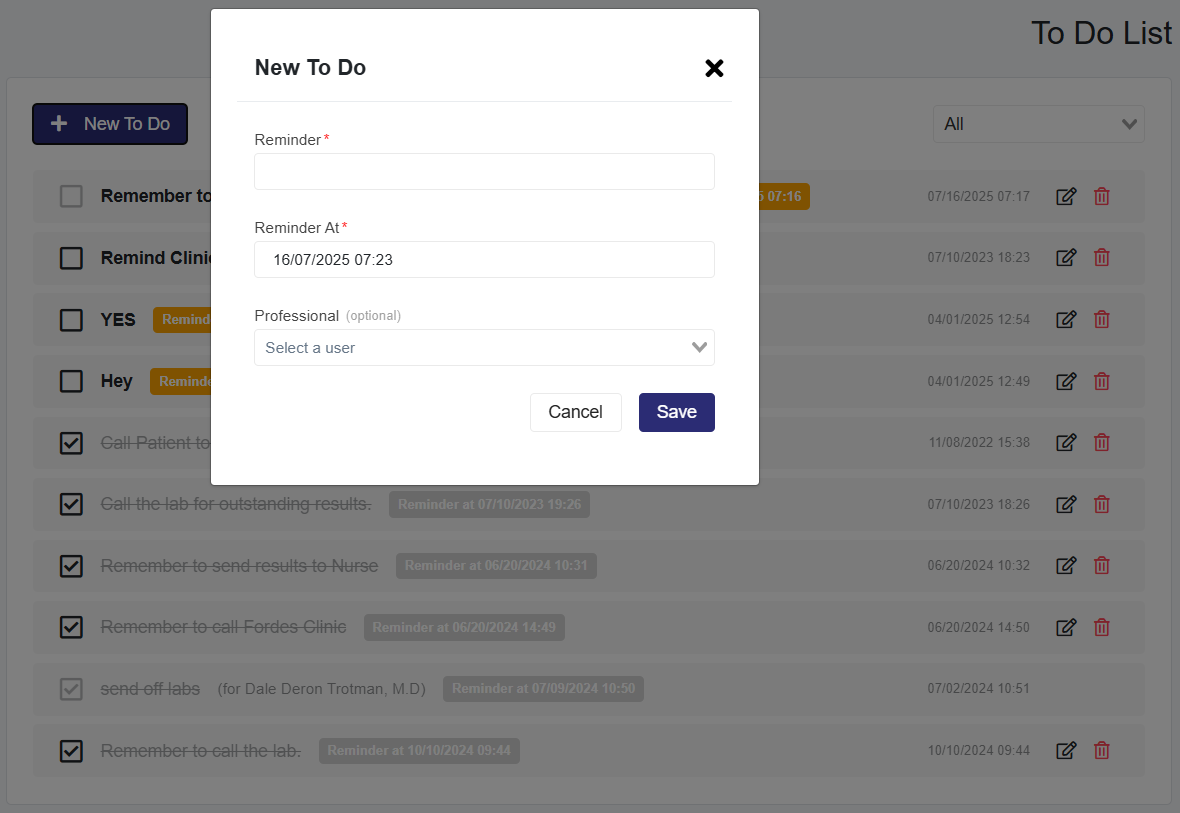
Task: Edit the 'Hey' to-do entry
Action: (x=1066, y=381)
